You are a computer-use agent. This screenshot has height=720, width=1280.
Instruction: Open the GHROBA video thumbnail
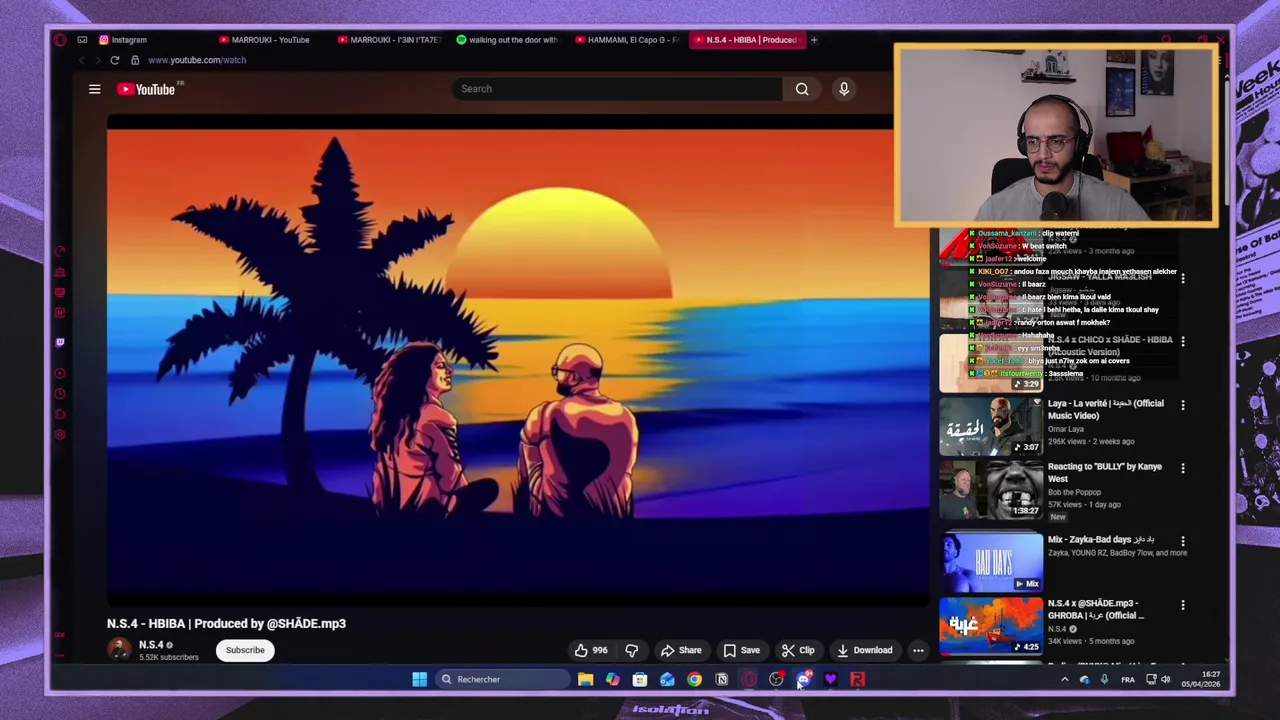pyautogui.click(x=991, y=627)
